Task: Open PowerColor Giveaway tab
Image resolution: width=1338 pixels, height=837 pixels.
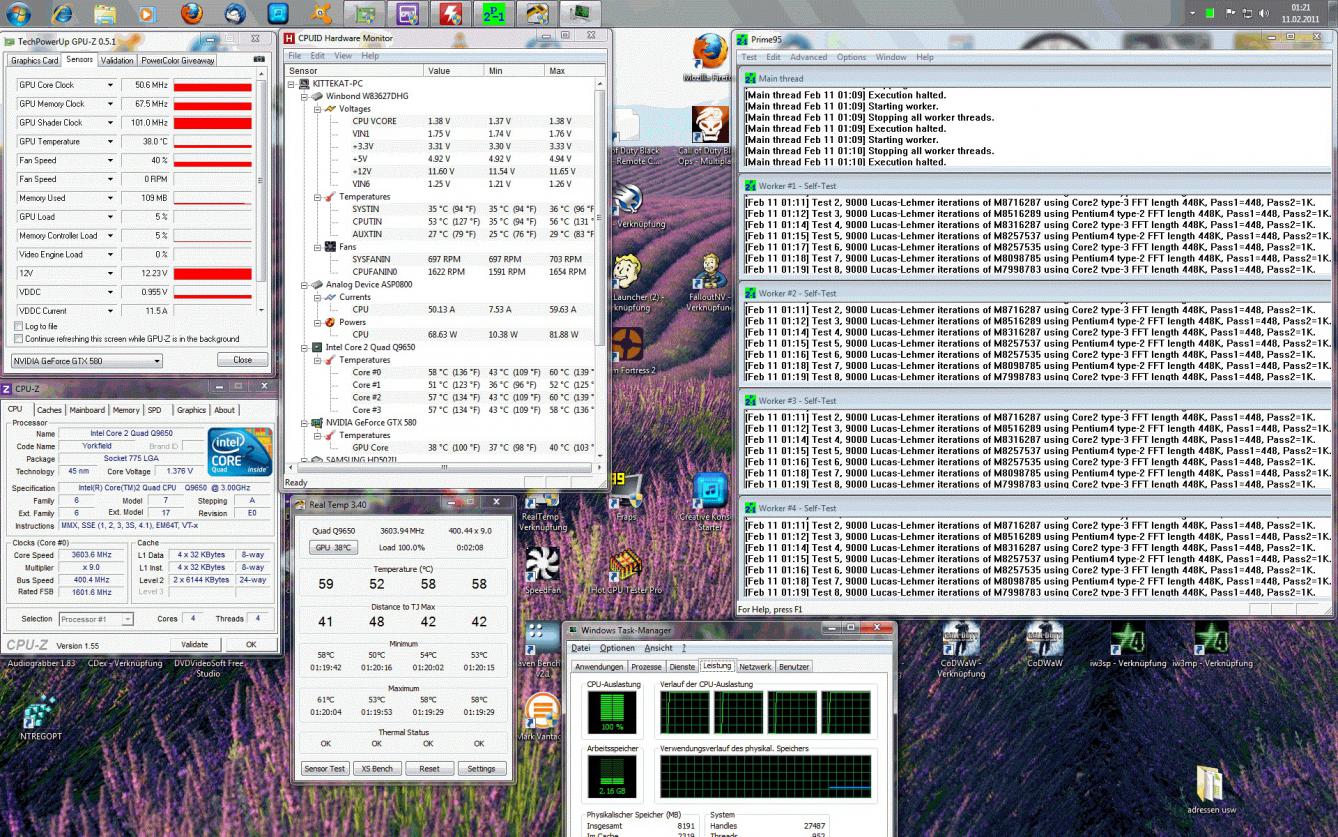Action: coord(177,61)
